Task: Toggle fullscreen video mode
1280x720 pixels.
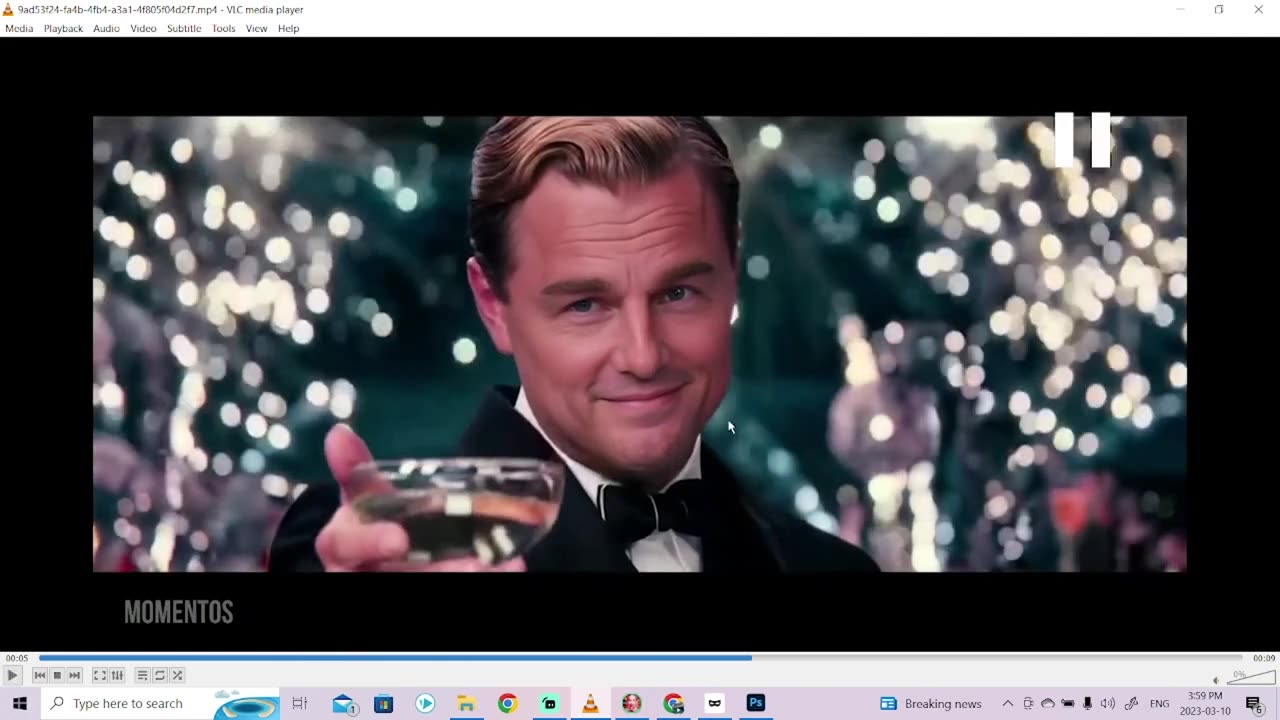Action: (100, 676)
